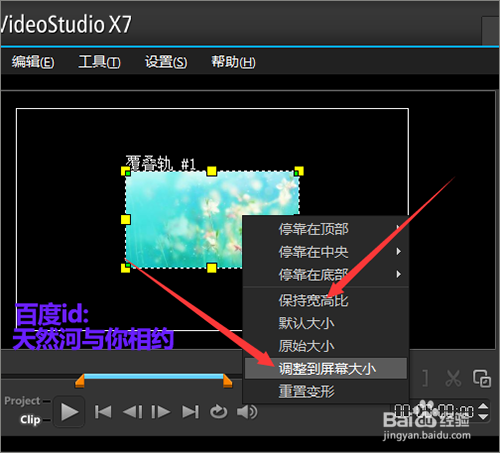Expand submenu arrow for 停靠在中央
The width and height of the screenshot is (500, 453).
[x=398, y=251]
